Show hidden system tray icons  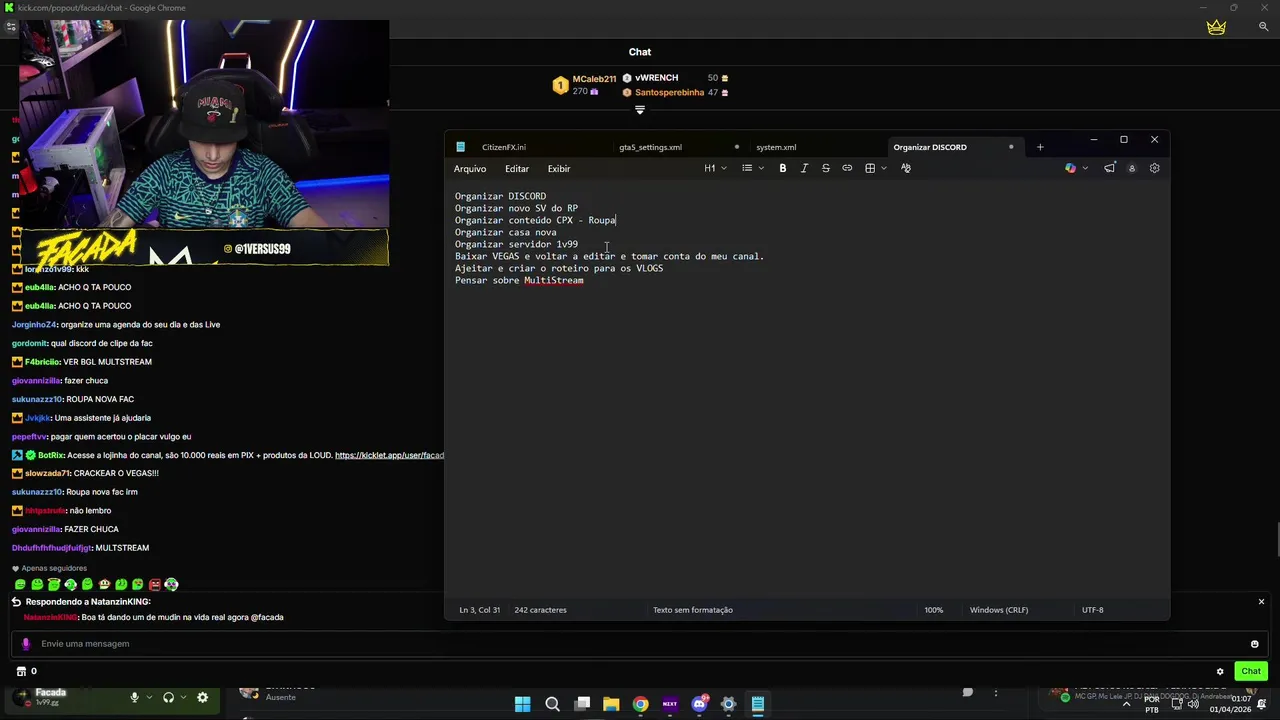point(1127,704)
